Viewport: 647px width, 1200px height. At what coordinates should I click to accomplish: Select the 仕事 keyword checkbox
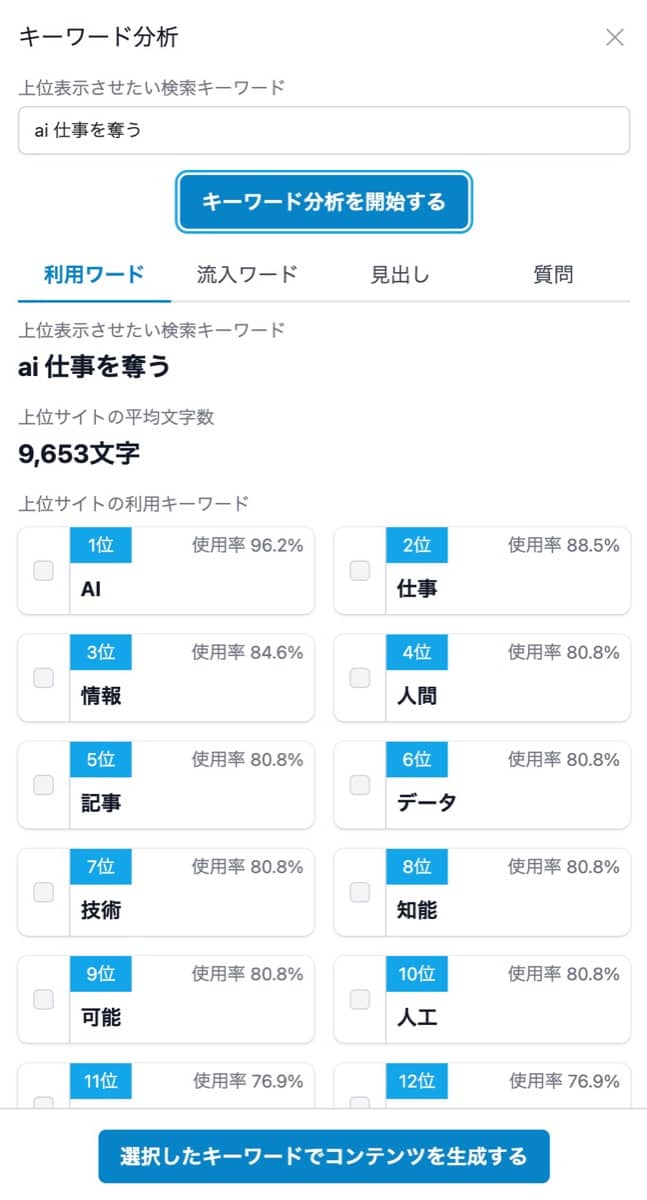pos(359,570)
